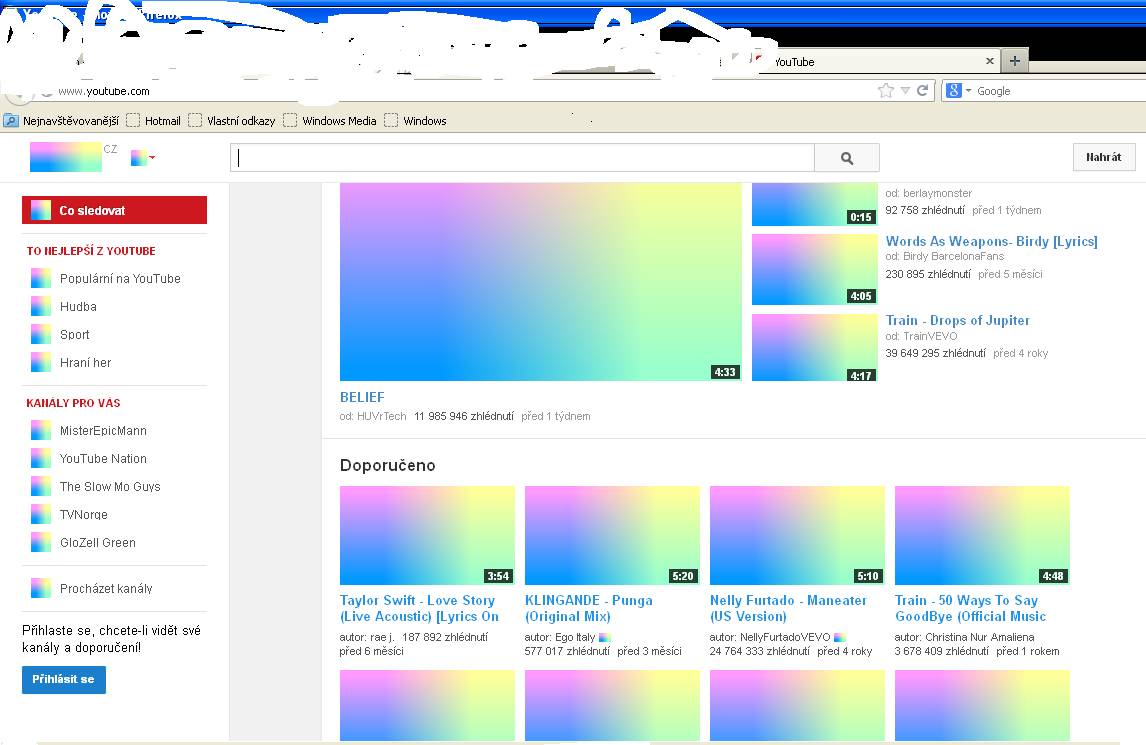Click the Přihlásit se button
This screenshot has height=745, width=1146.
click(x=64, y=679)
